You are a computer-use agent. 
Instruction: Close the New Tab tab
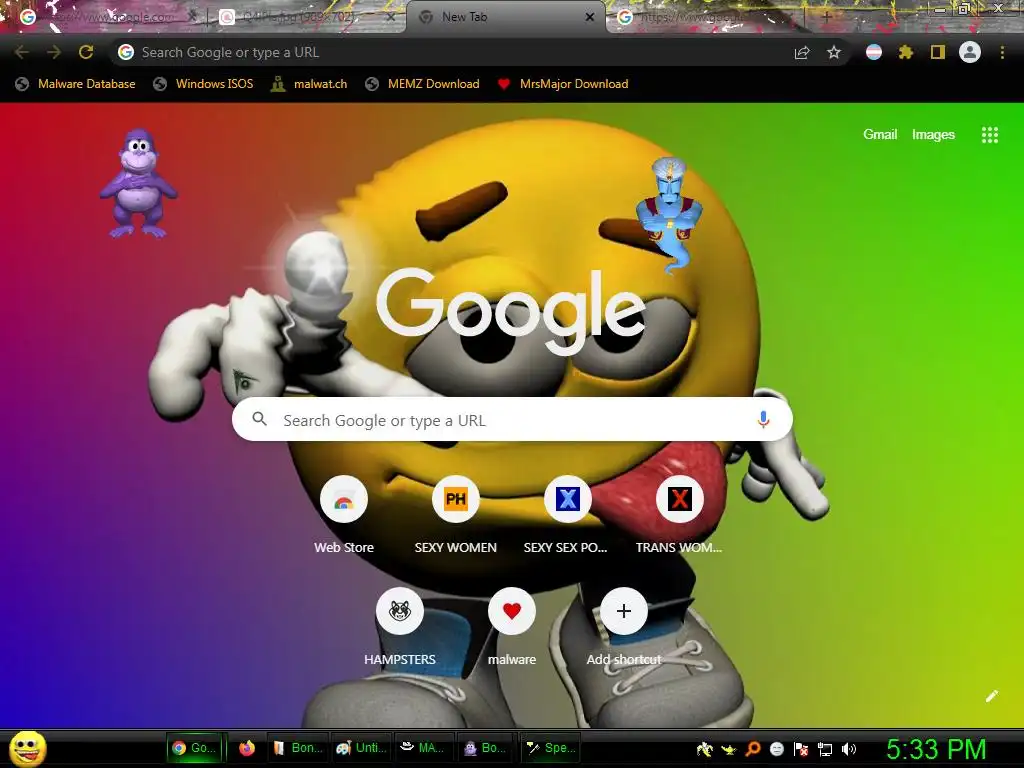590,17
